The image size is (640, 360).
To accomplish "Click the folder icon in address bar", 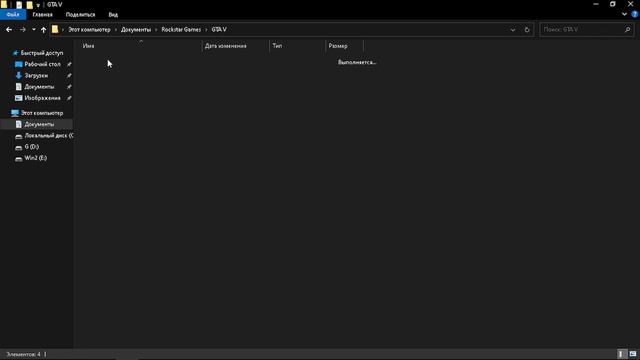I will pos(55,29).
